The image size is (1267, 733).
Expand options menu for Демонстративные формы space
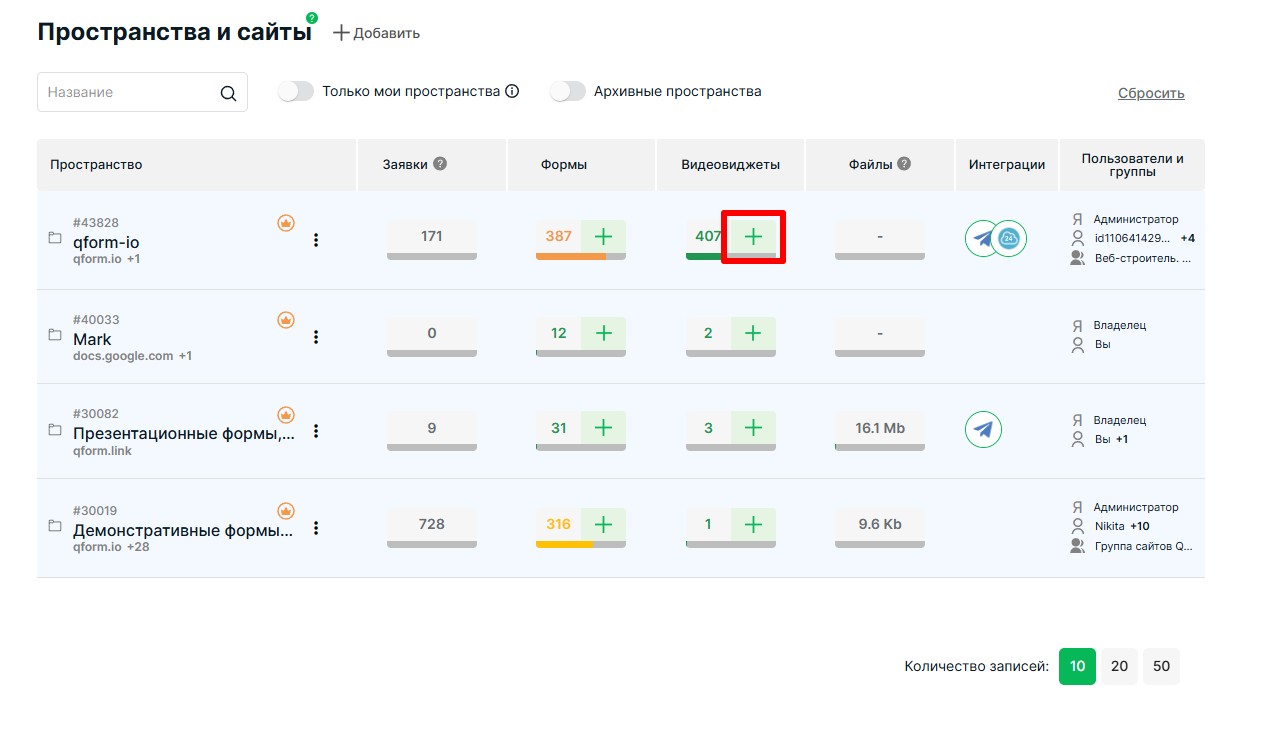[x=316, y=528]
